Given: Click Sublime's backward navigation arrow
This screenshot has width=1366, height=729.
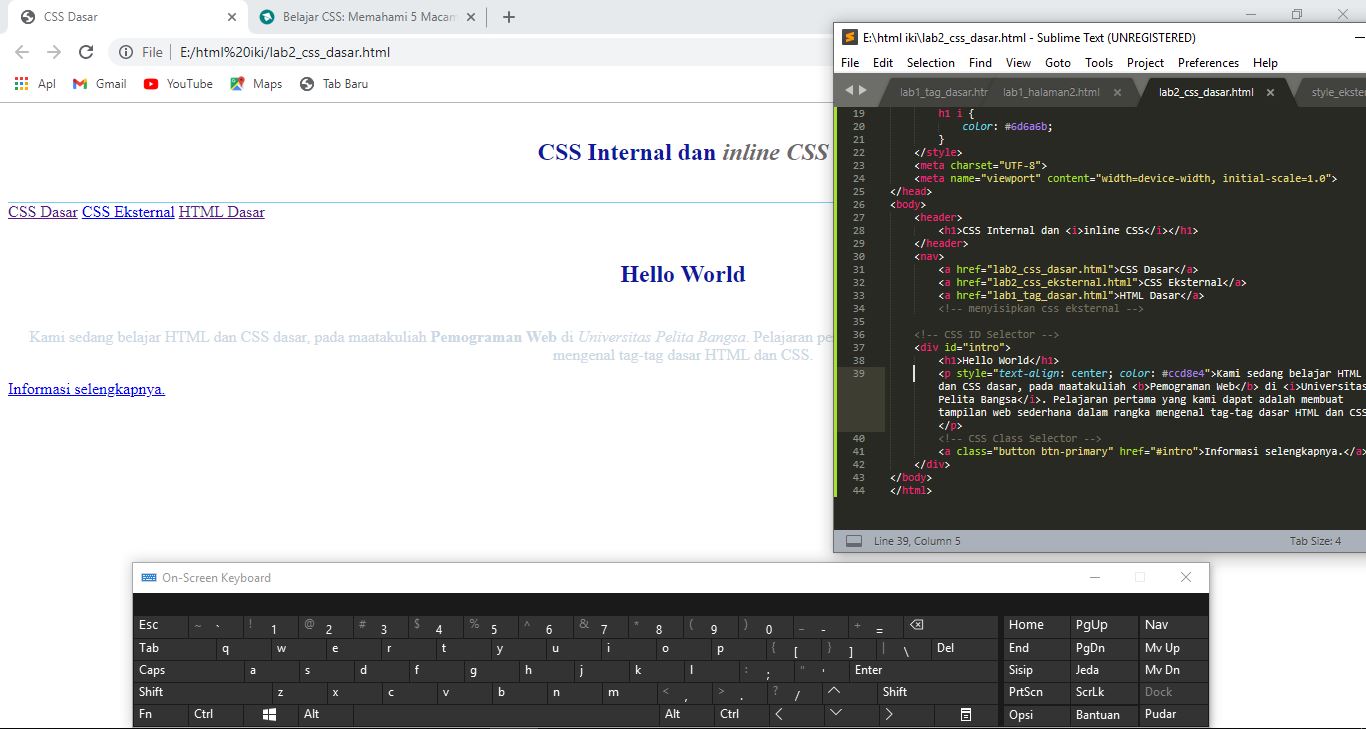Looking at the screenshot, I should (849, 89).
